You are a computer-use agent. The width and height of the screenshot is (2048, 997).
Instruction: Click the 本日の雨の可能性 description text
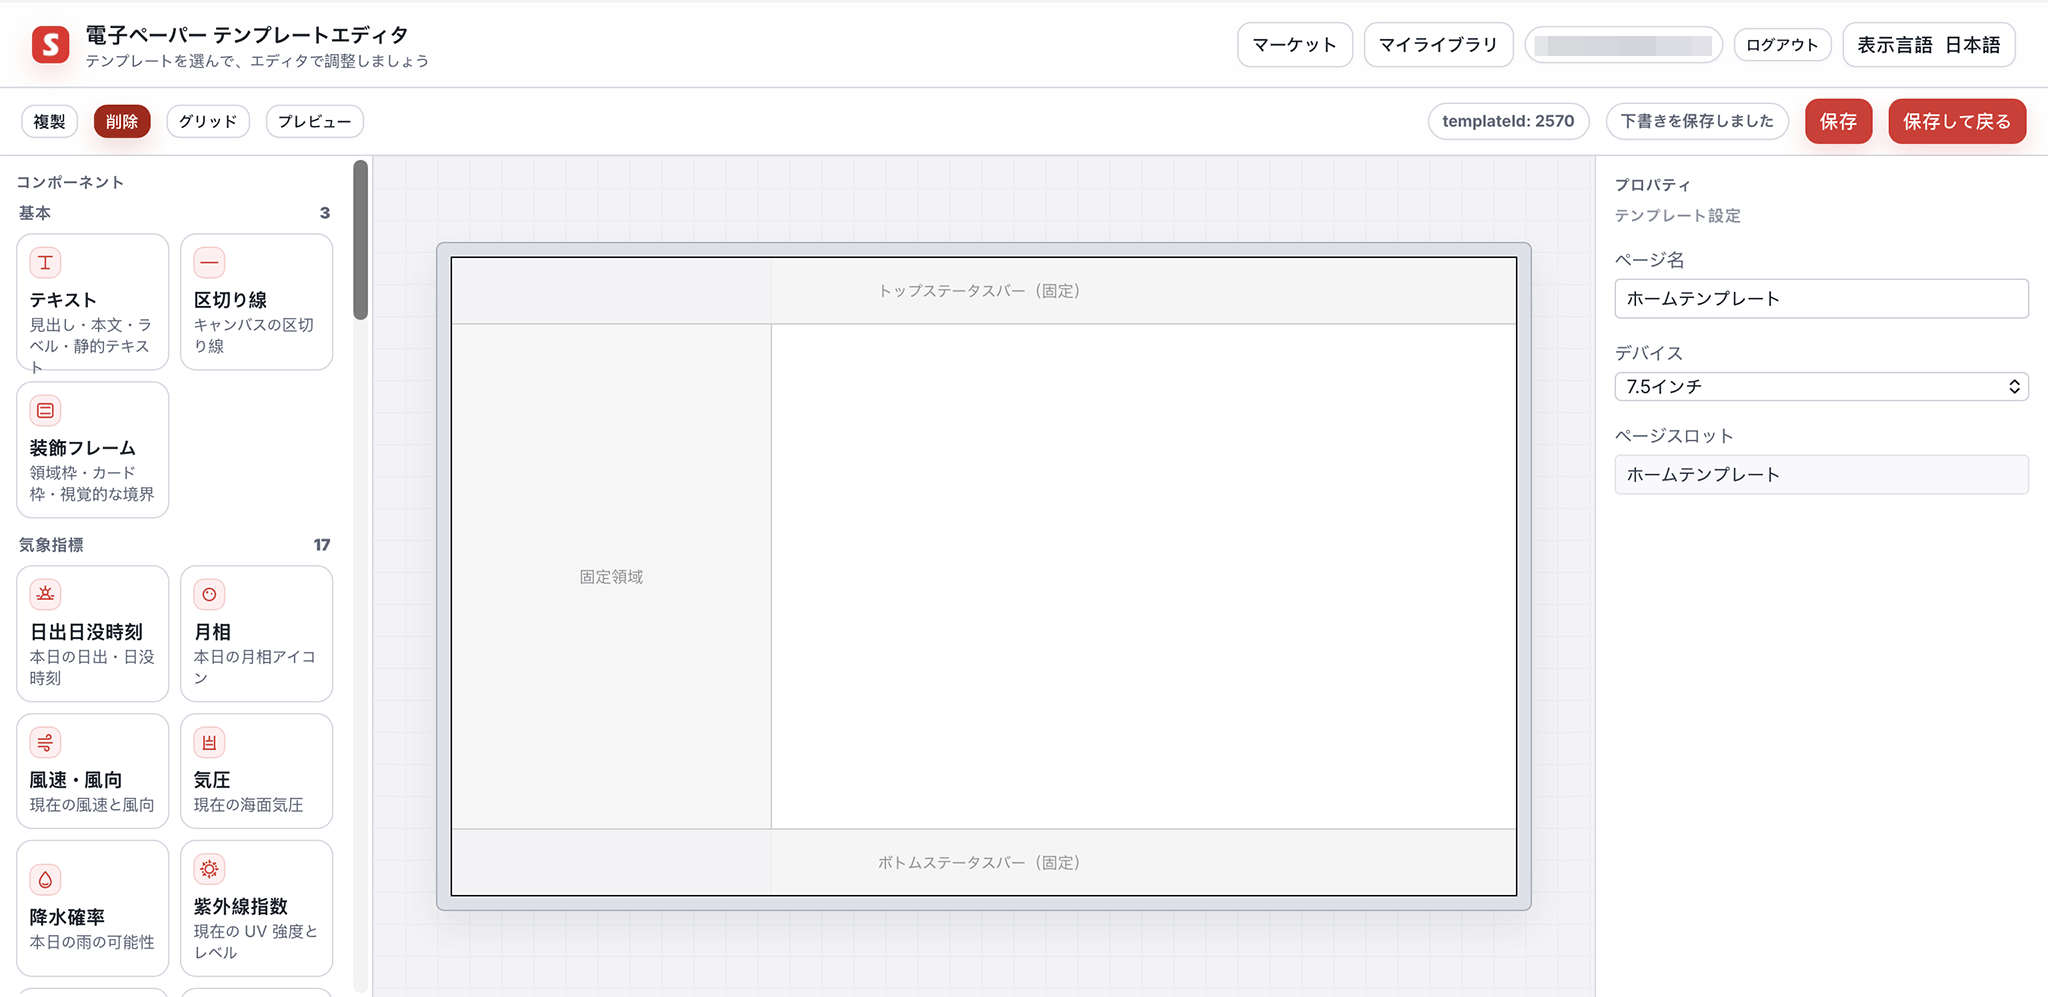coord(92,942)
